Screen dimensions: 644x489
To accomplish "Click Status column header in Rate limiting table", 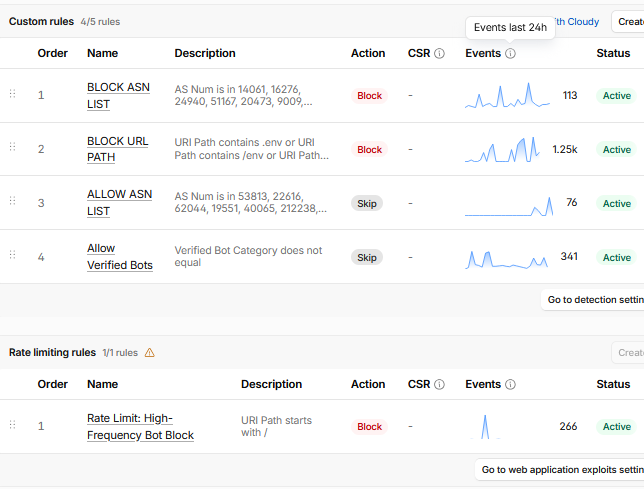I will 613,384.
